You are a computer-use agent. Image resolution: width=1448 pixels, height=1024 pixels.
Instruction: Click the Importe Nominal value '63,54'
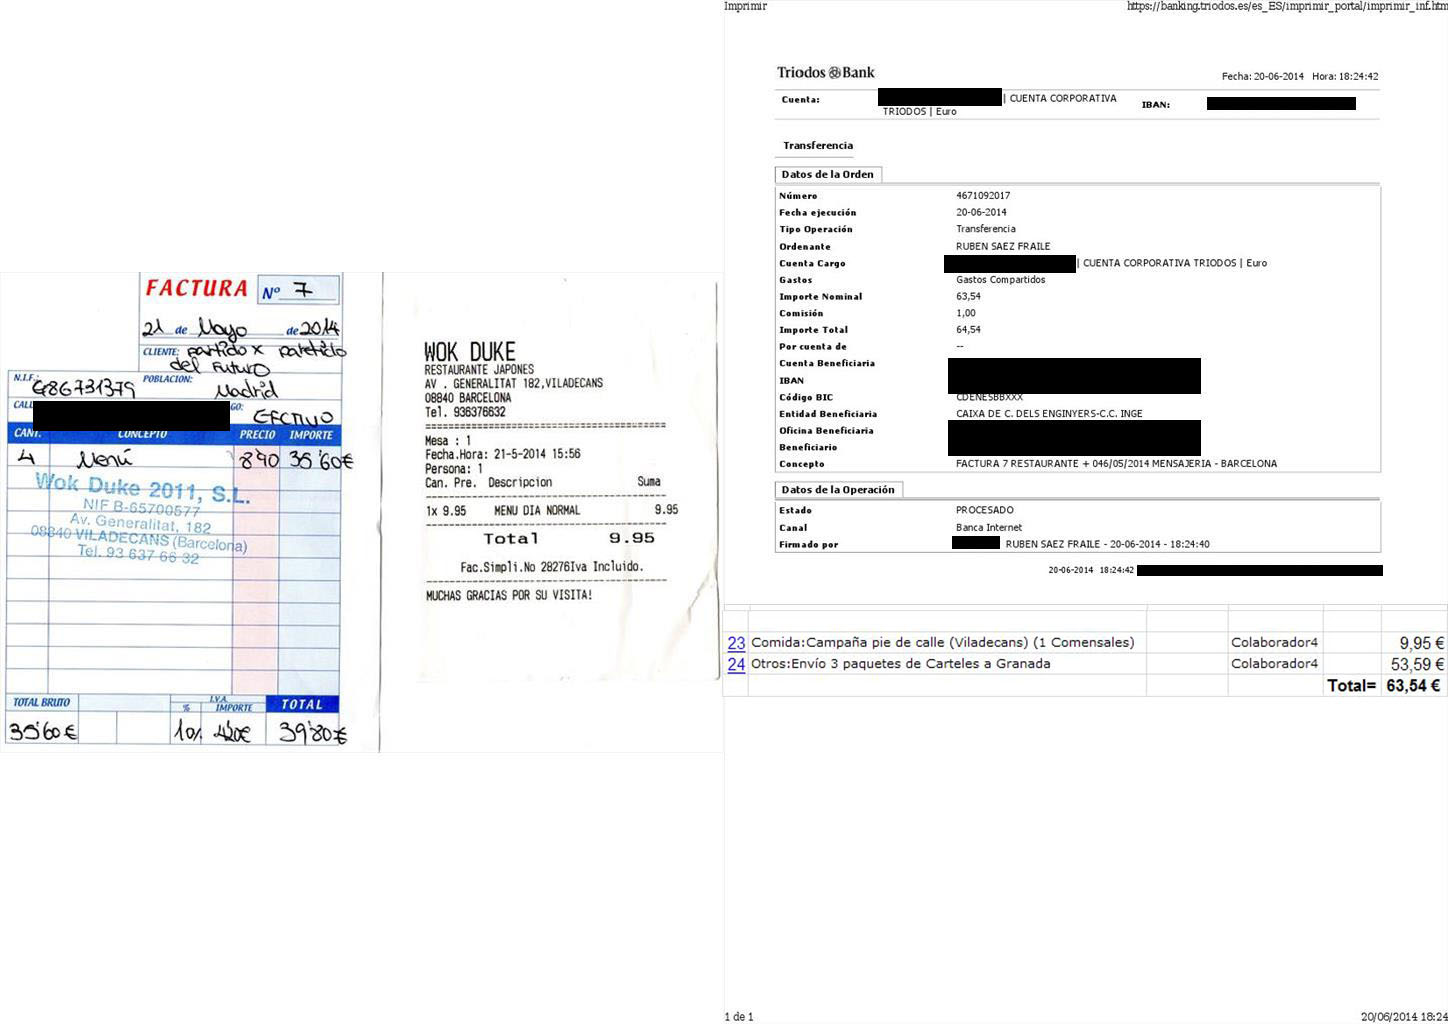coord(968,297)
